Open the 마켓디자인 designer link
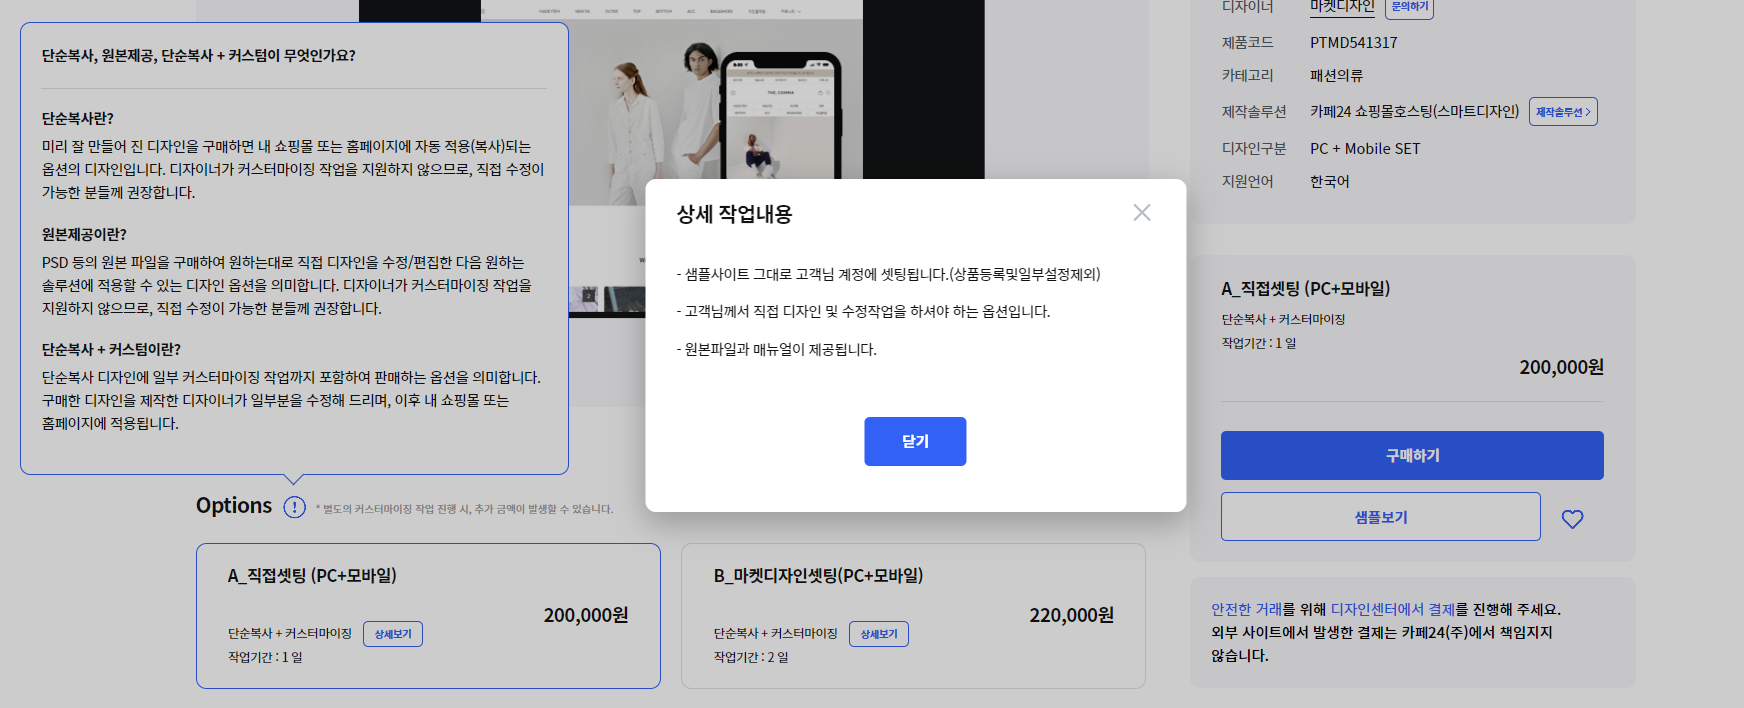1744x708 pixels. [1342, 7]
